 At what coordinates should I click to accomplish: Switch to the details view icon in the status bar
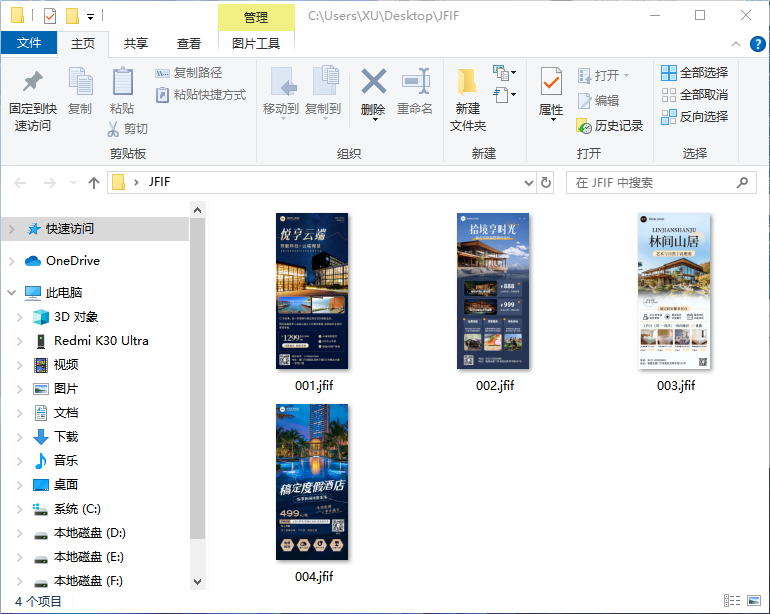732,600
